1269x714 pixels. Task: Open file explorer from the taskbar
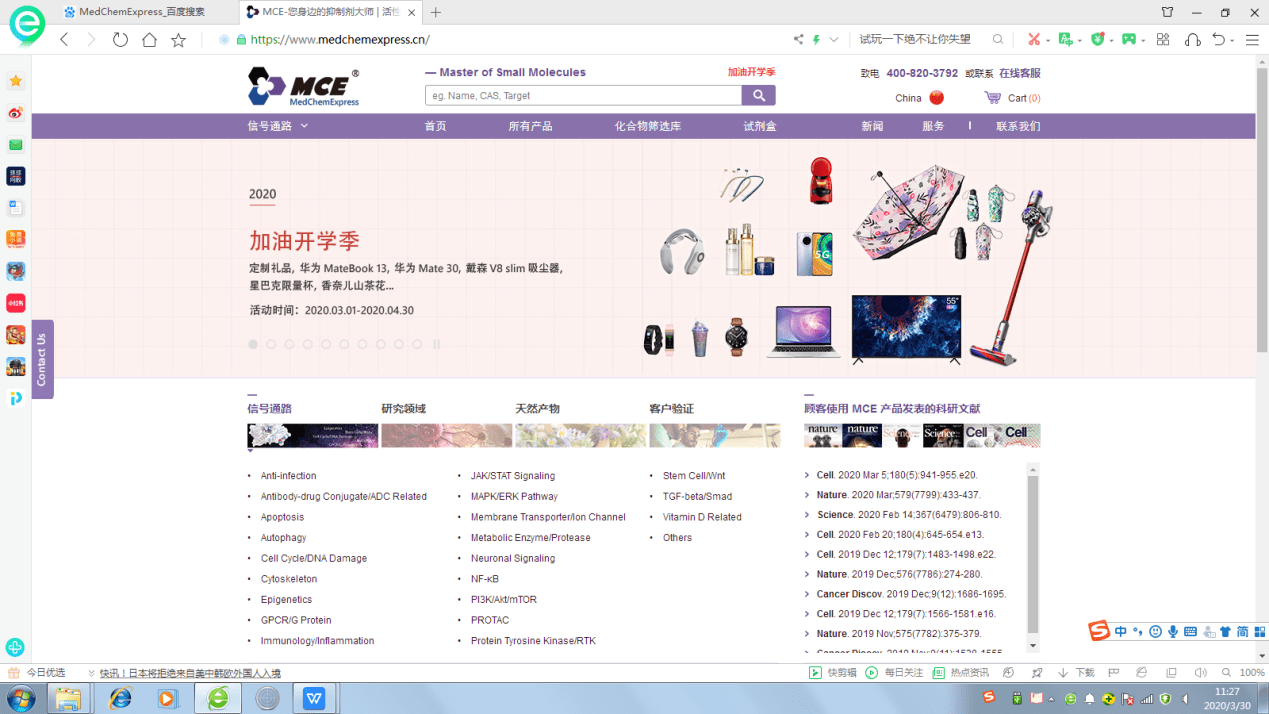click(68, 697)
